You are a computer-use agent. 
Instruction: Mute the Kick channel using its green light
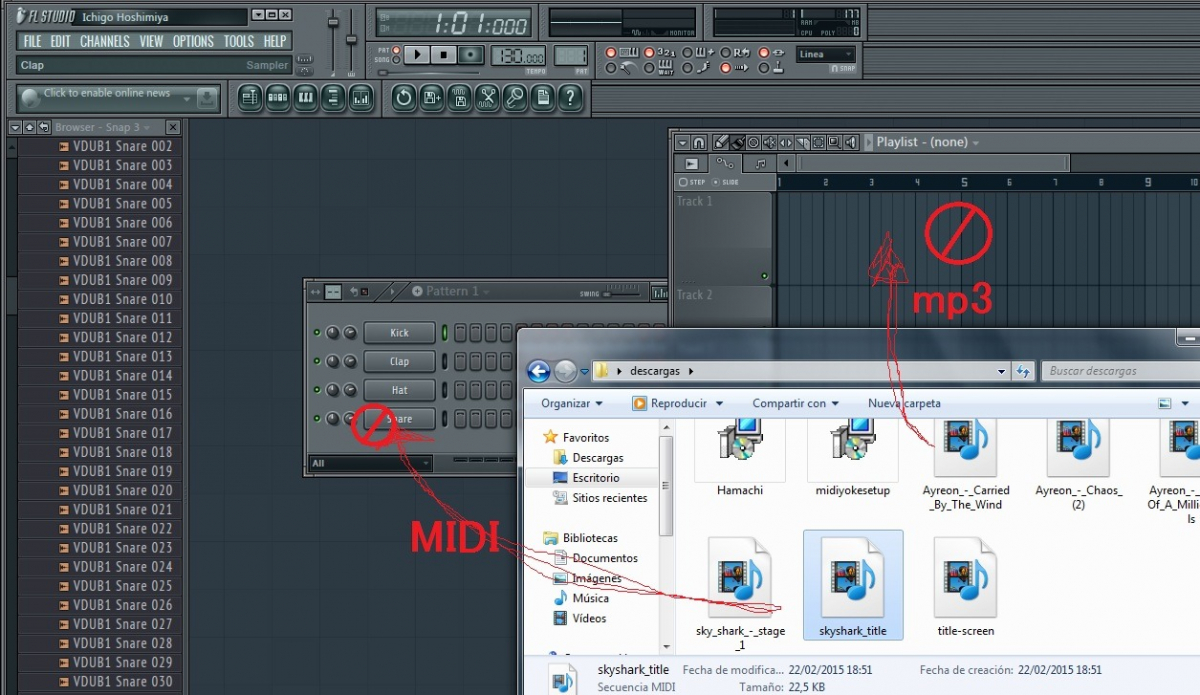click(x=317, y=332)
